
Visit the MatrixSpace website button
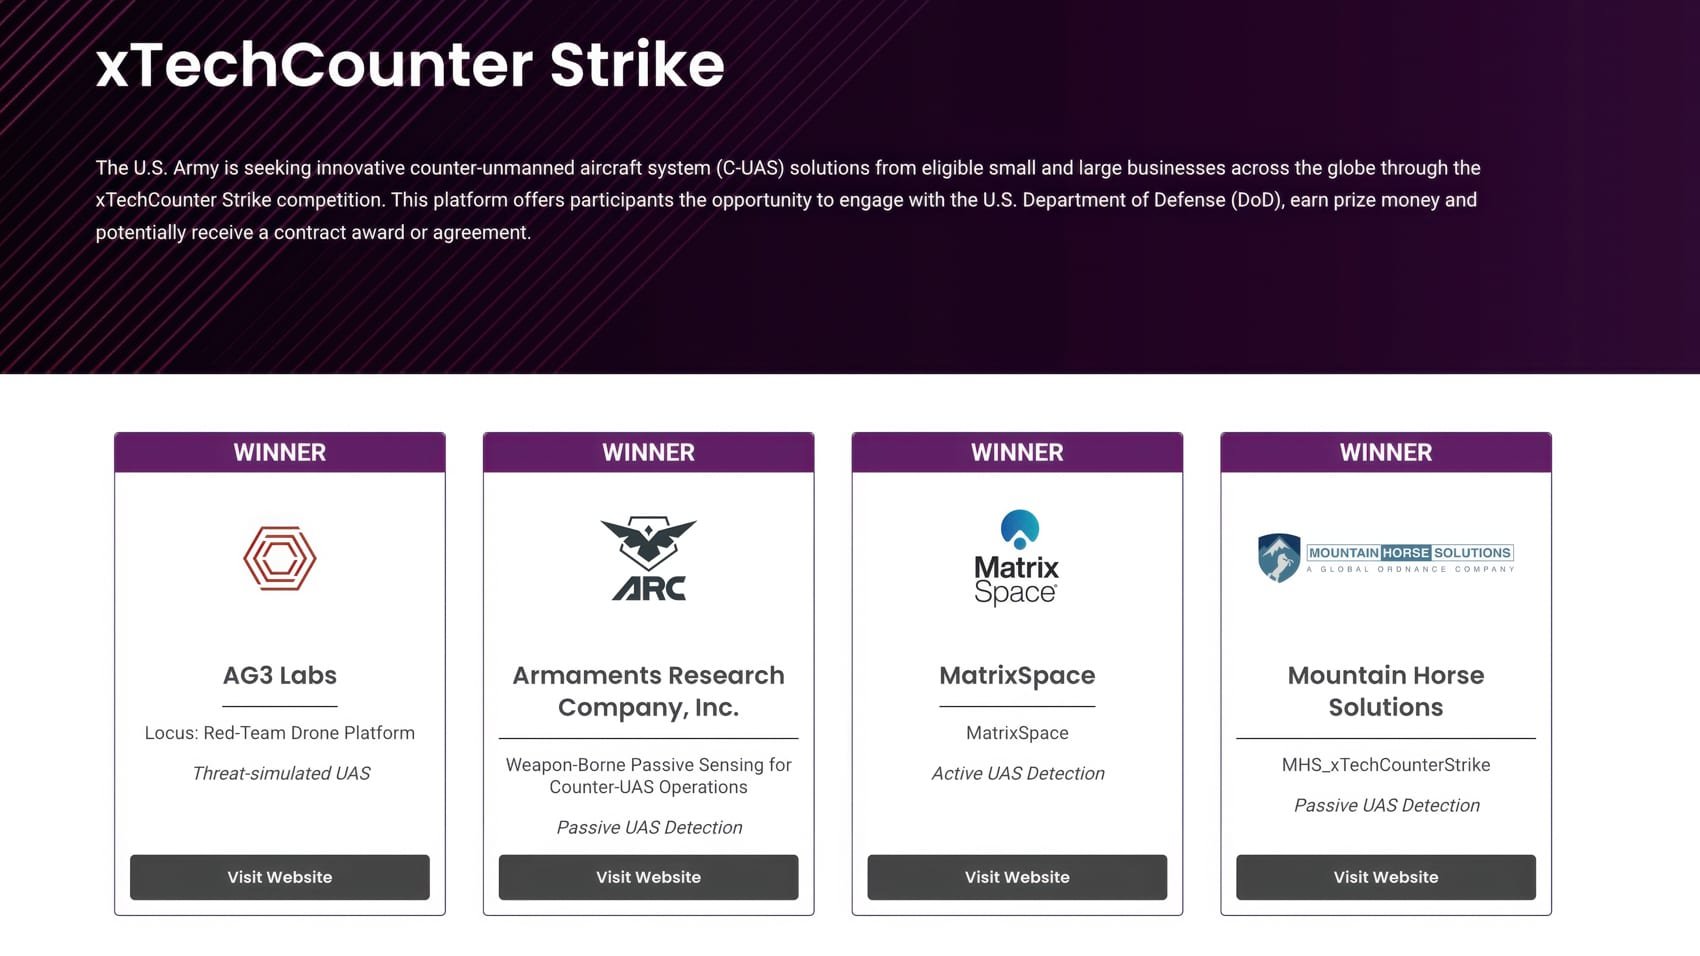pos(1017,877)
